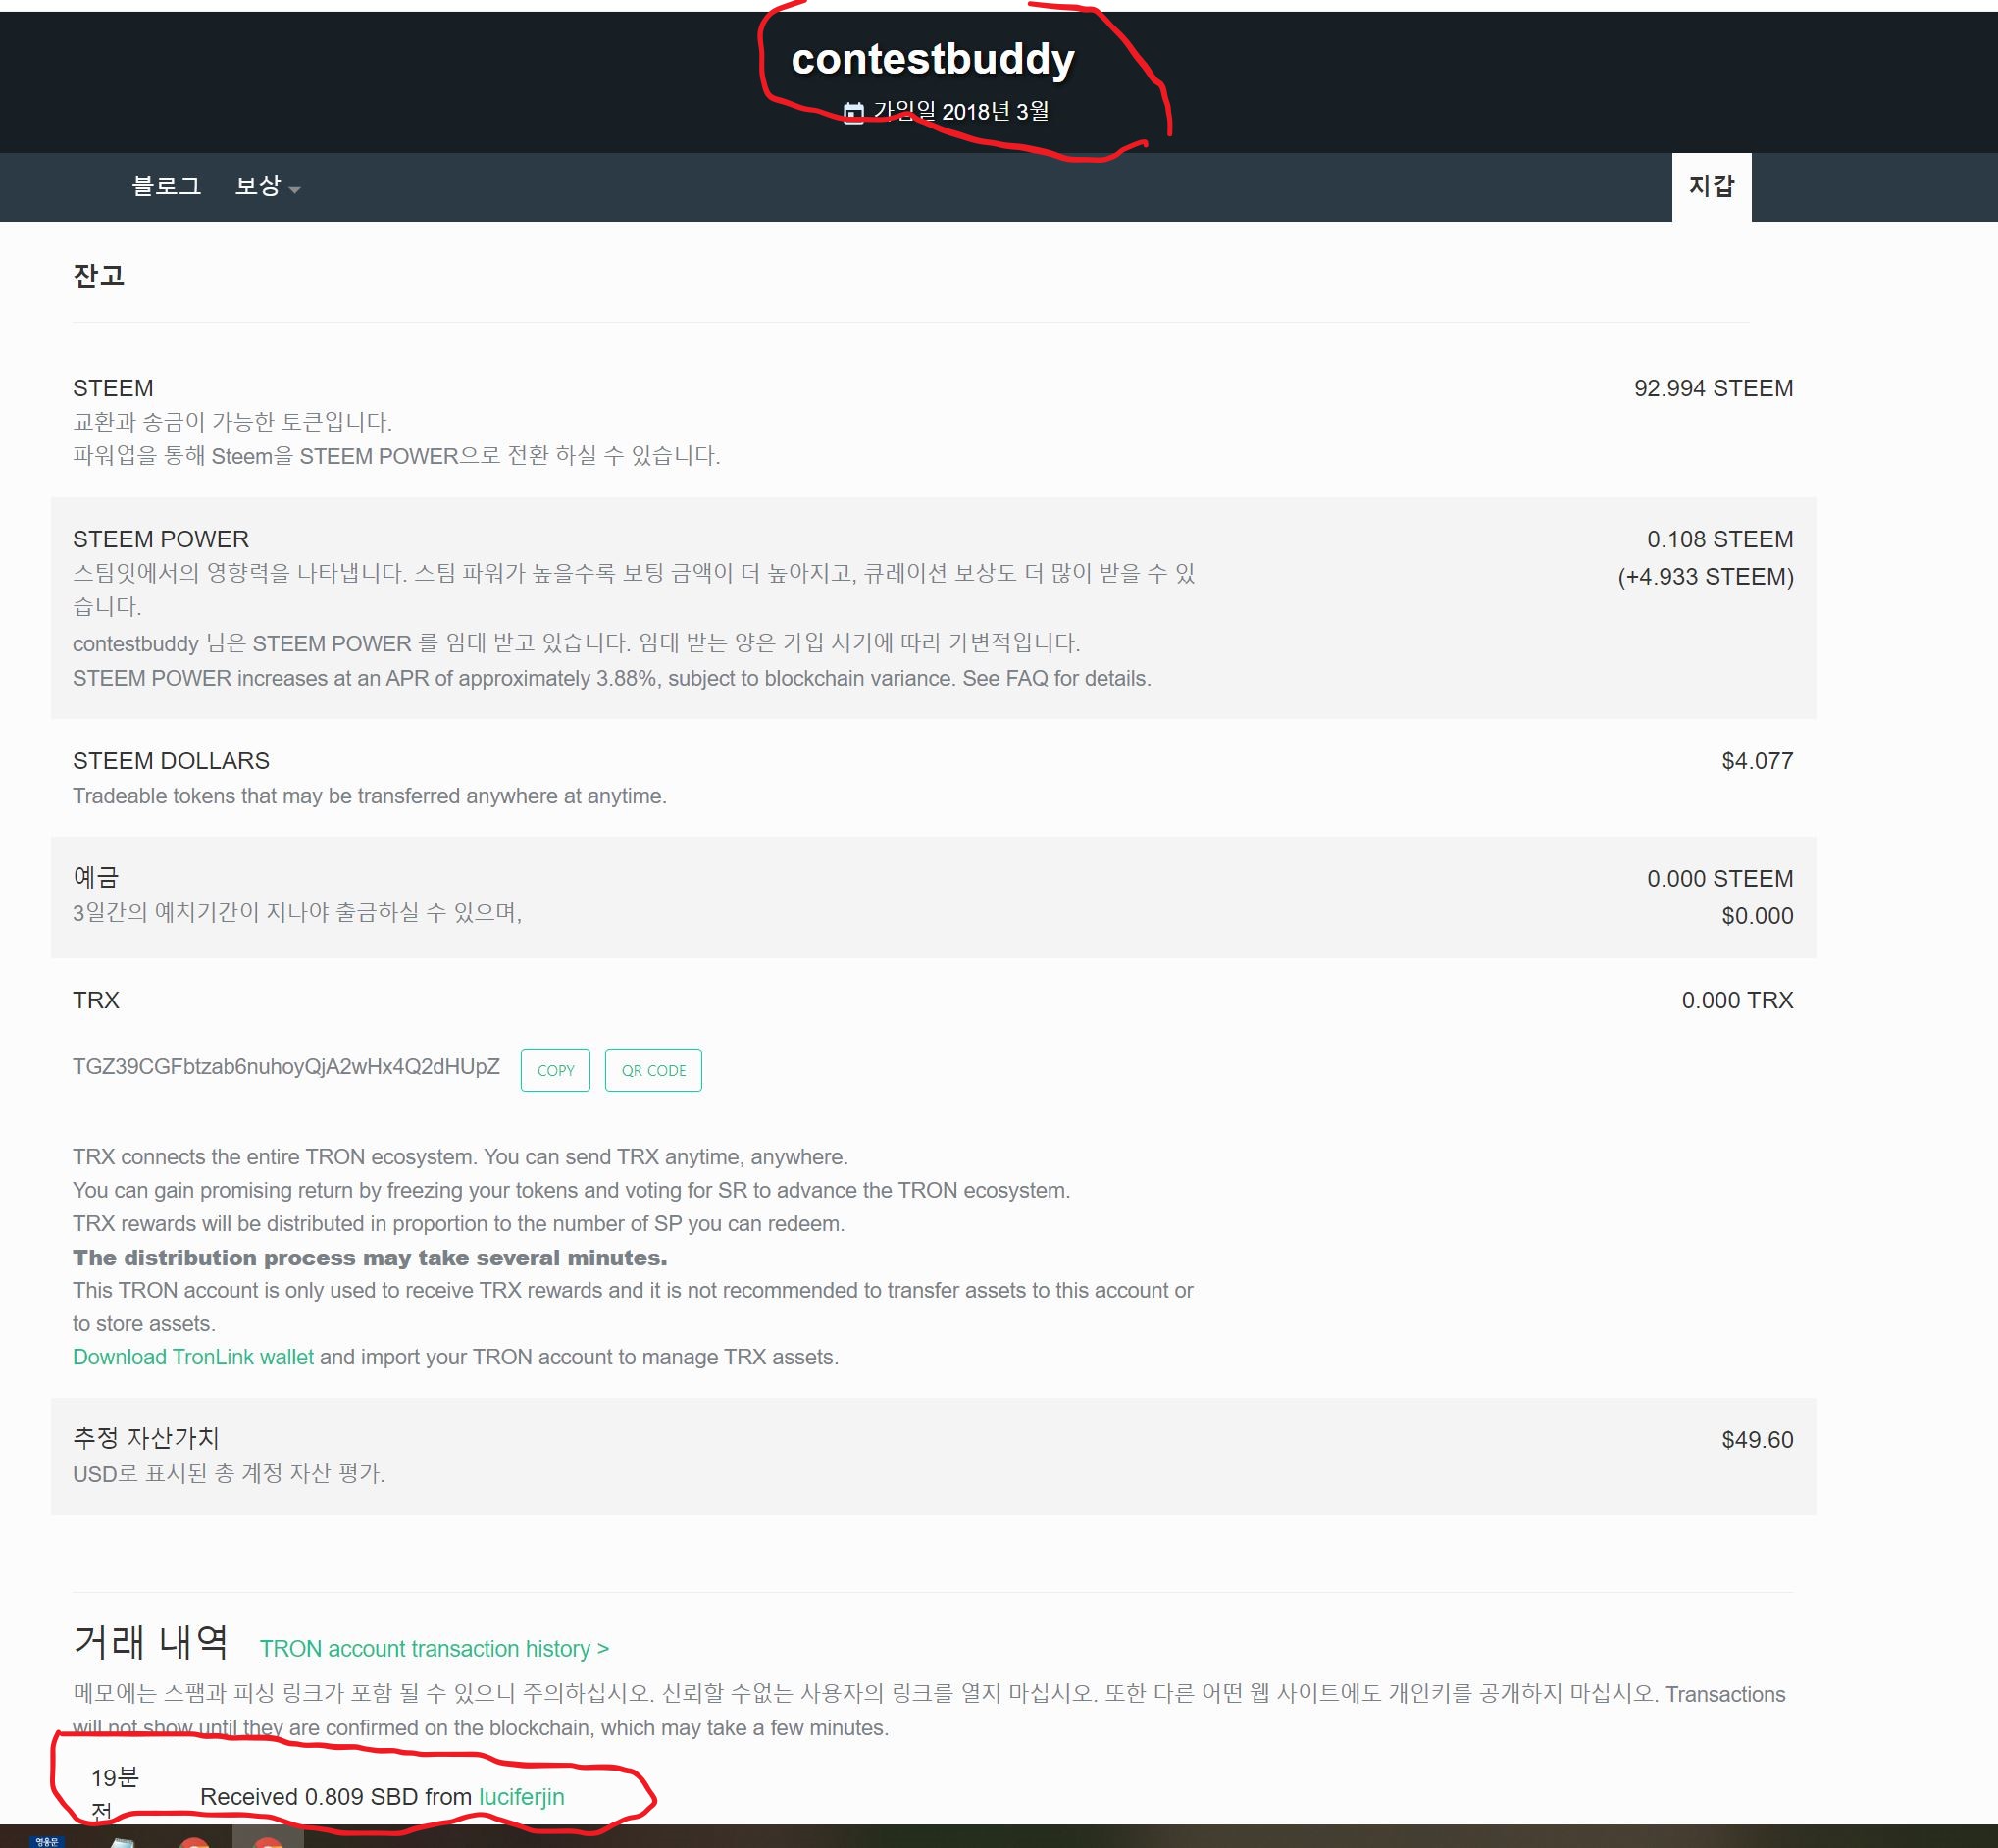Click the highlighted active Chrome taskbar icon
Viewport: 1998px width, 1848px height.
267,1840
